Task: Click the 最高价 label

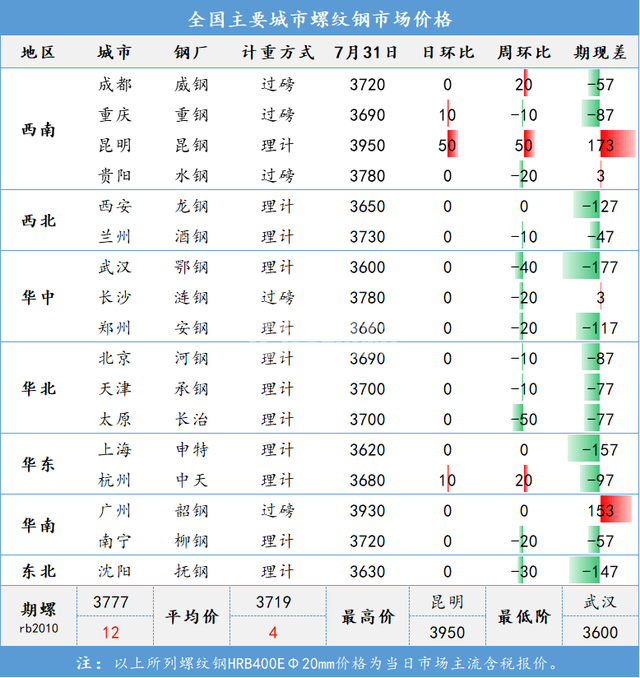Action: tap(368, 617)
